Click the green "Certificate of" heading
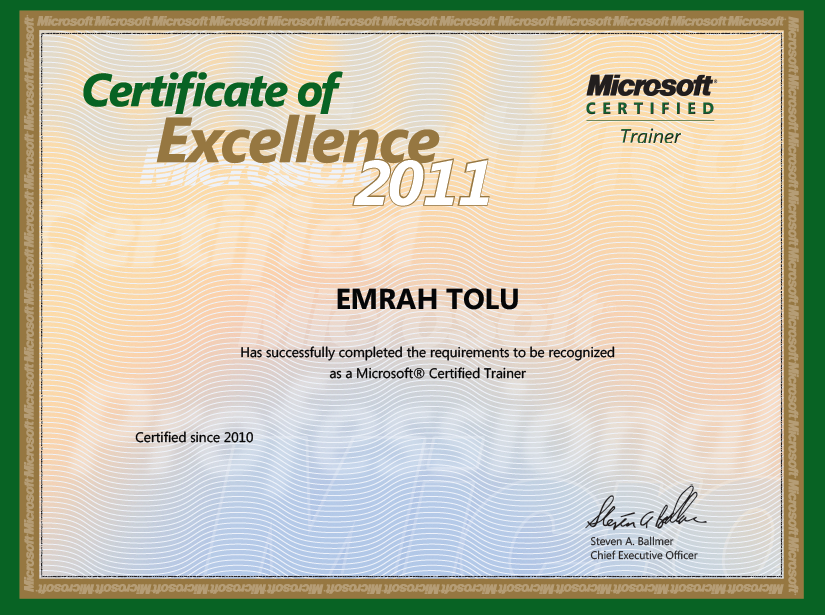Screen dimensions: 825x615 (212, 92)
